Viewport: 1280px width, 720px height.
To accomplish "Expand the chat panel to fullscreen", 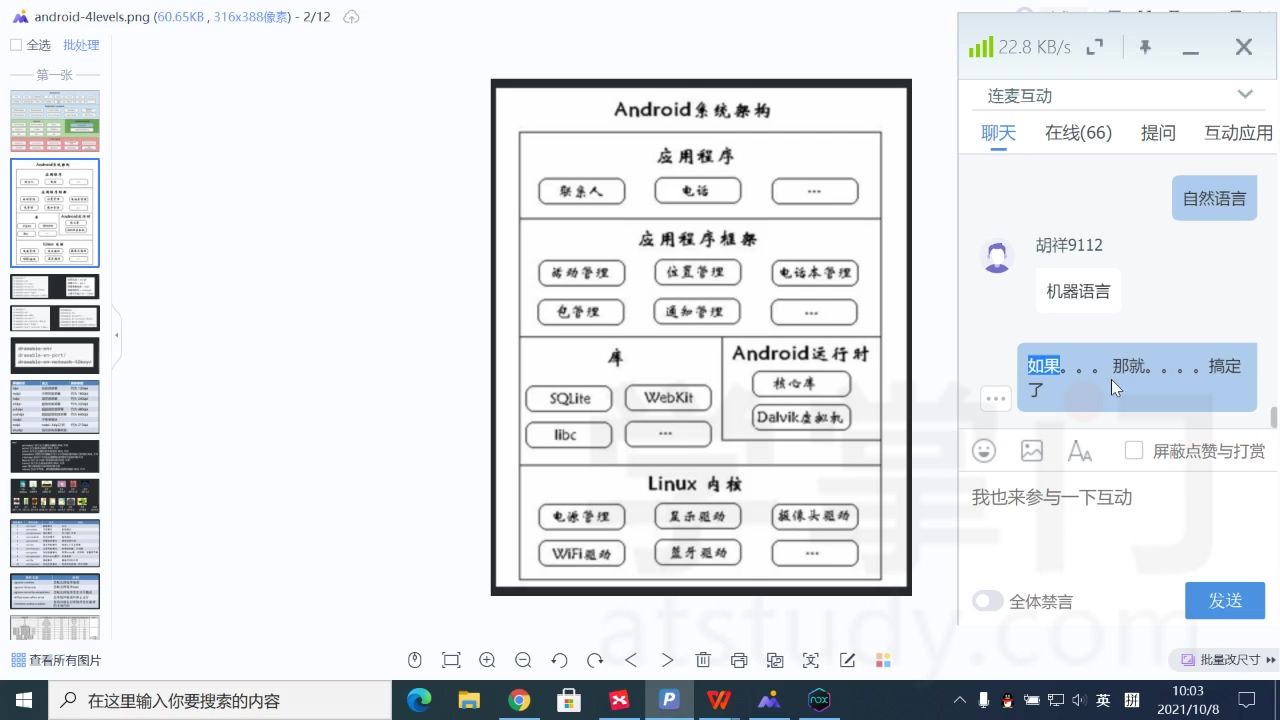I will pyautogui.click(x=1095, y=46).
